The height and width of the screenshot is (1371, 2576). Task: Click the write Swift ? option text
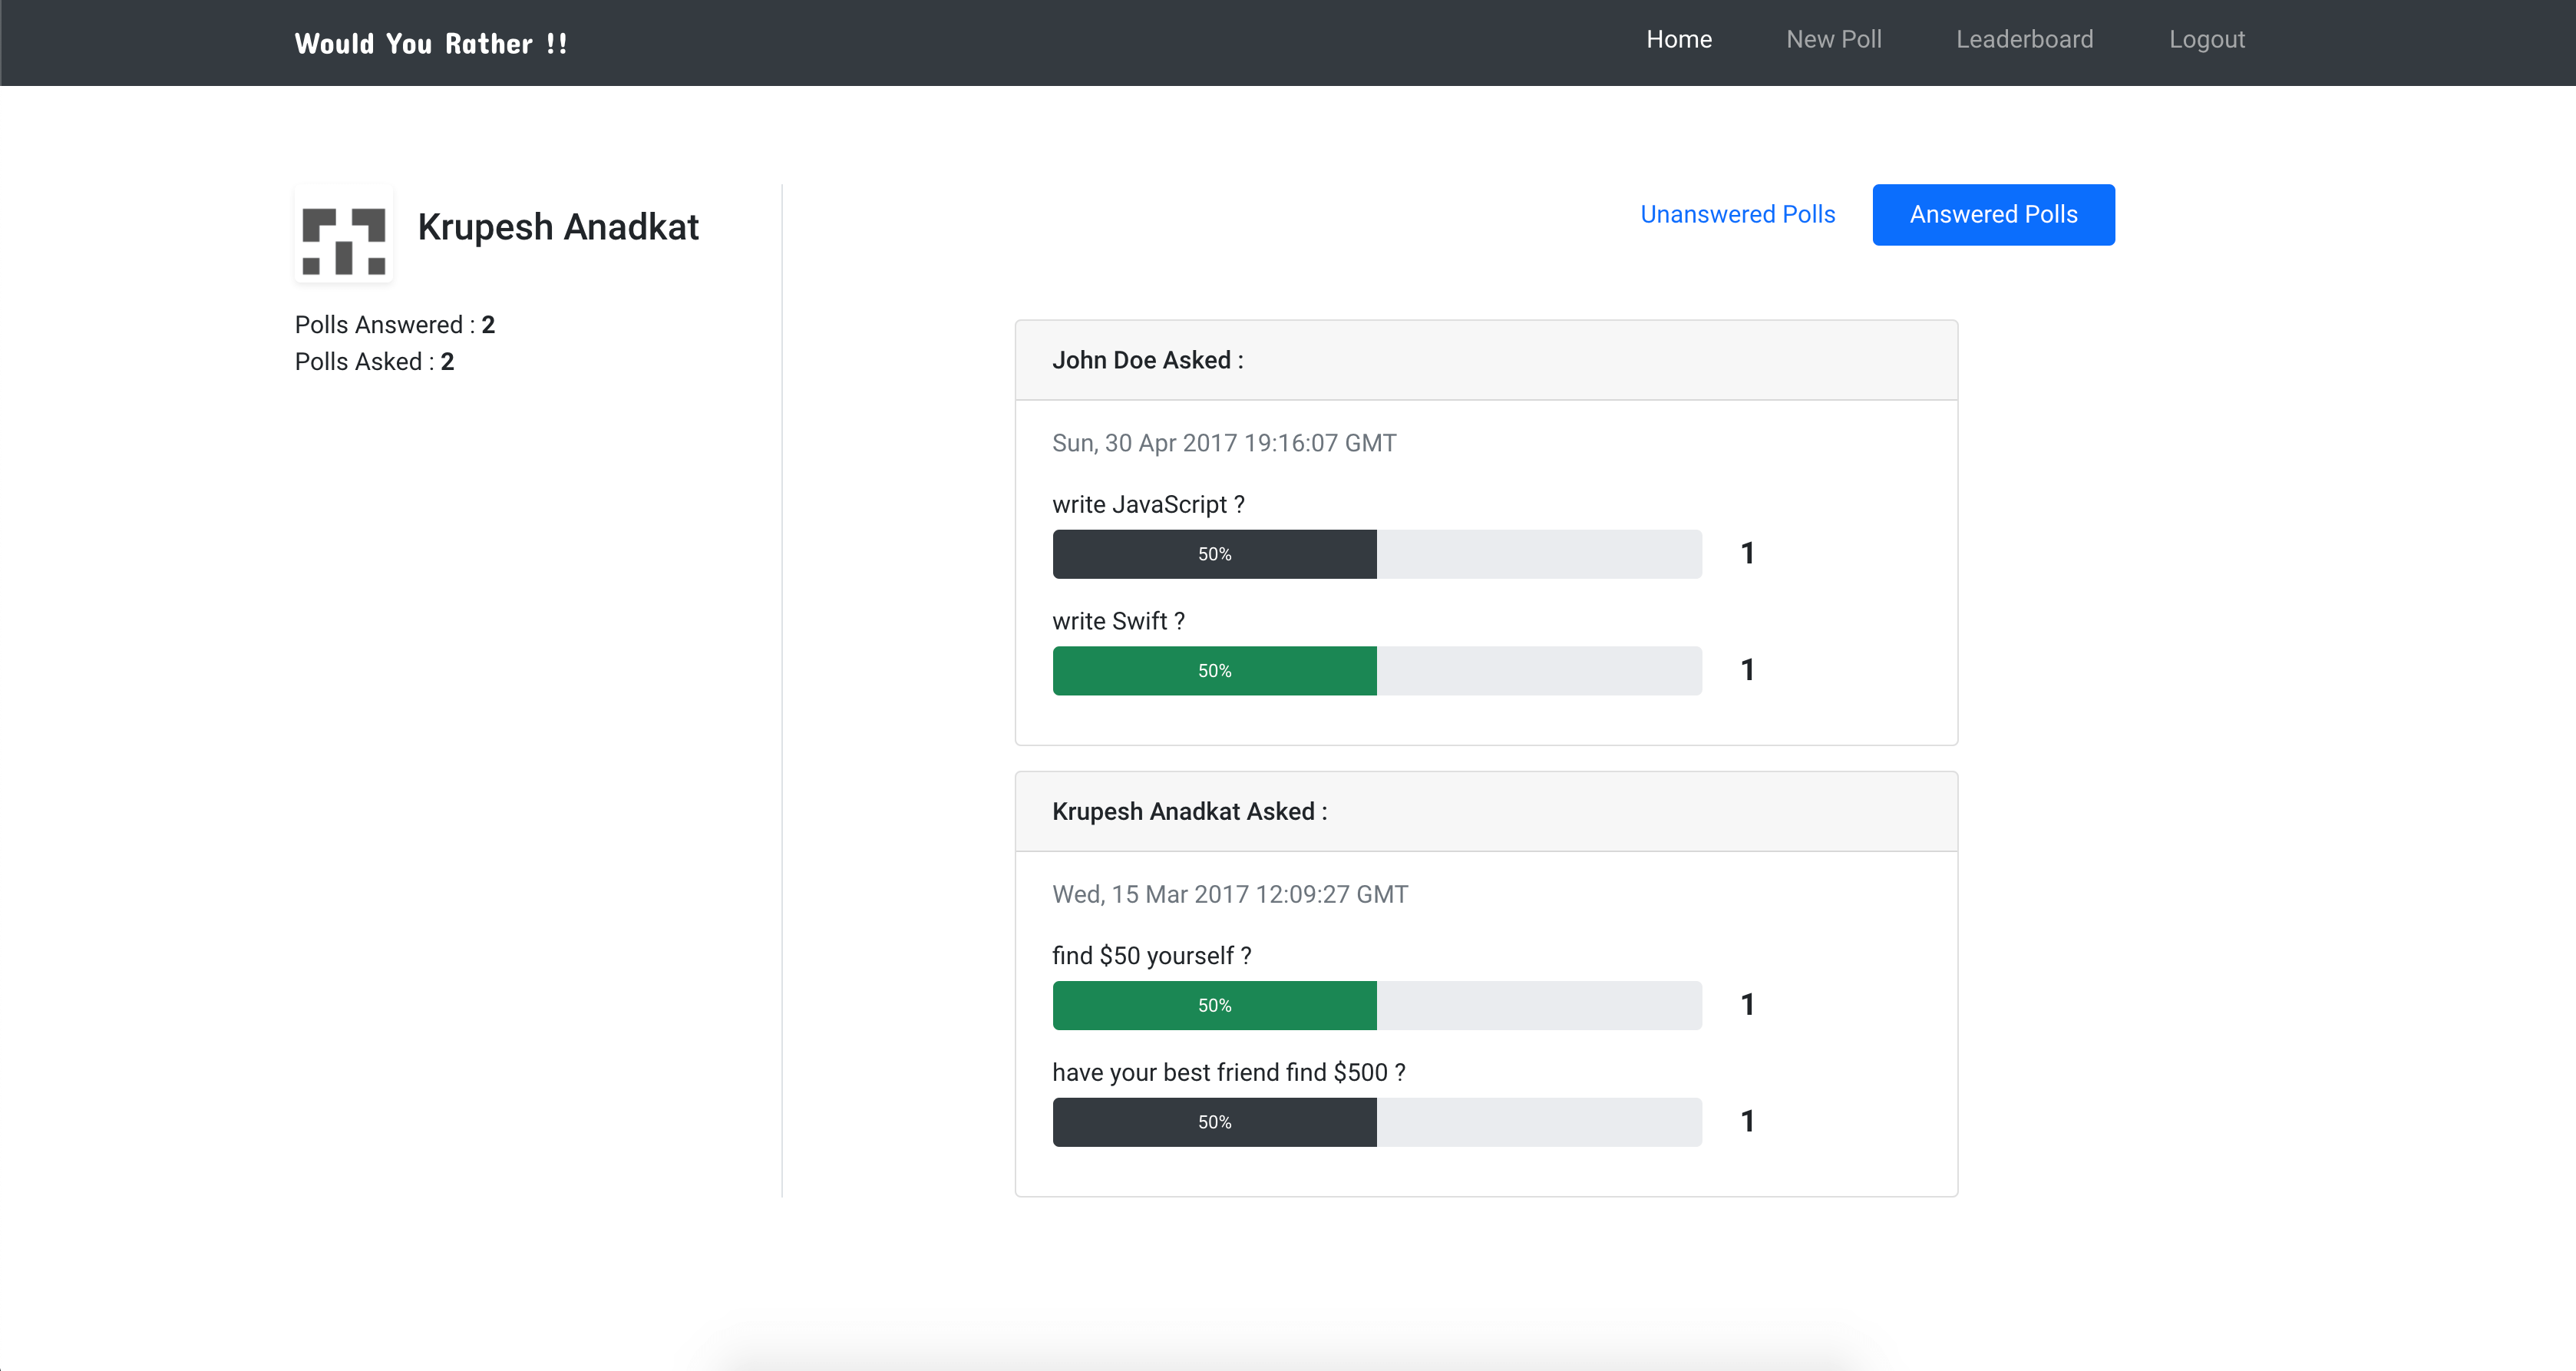point(1118,622)
